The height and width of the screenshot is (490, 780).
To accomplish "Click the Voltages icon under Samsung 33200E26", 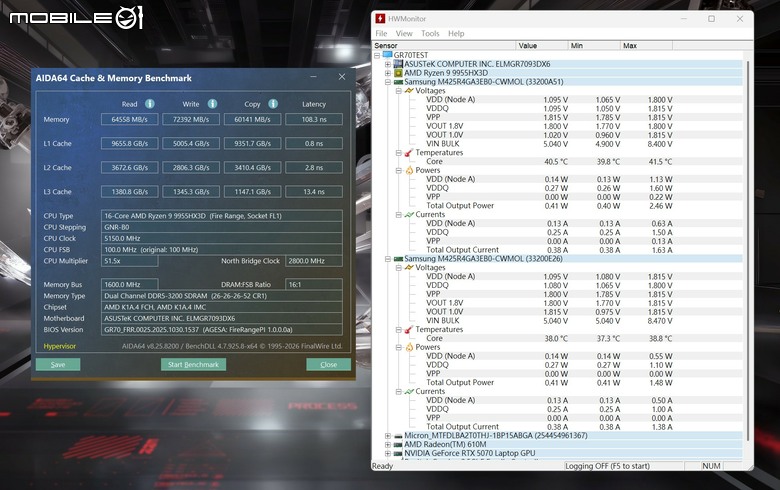I will point(409,268).
